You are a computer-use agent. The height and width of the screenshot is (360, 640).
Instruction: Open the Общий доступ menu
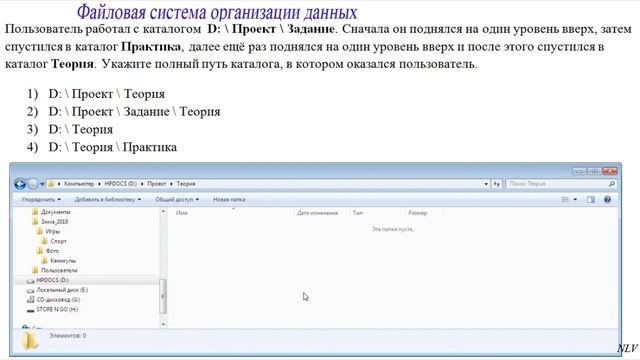[177, 200]
